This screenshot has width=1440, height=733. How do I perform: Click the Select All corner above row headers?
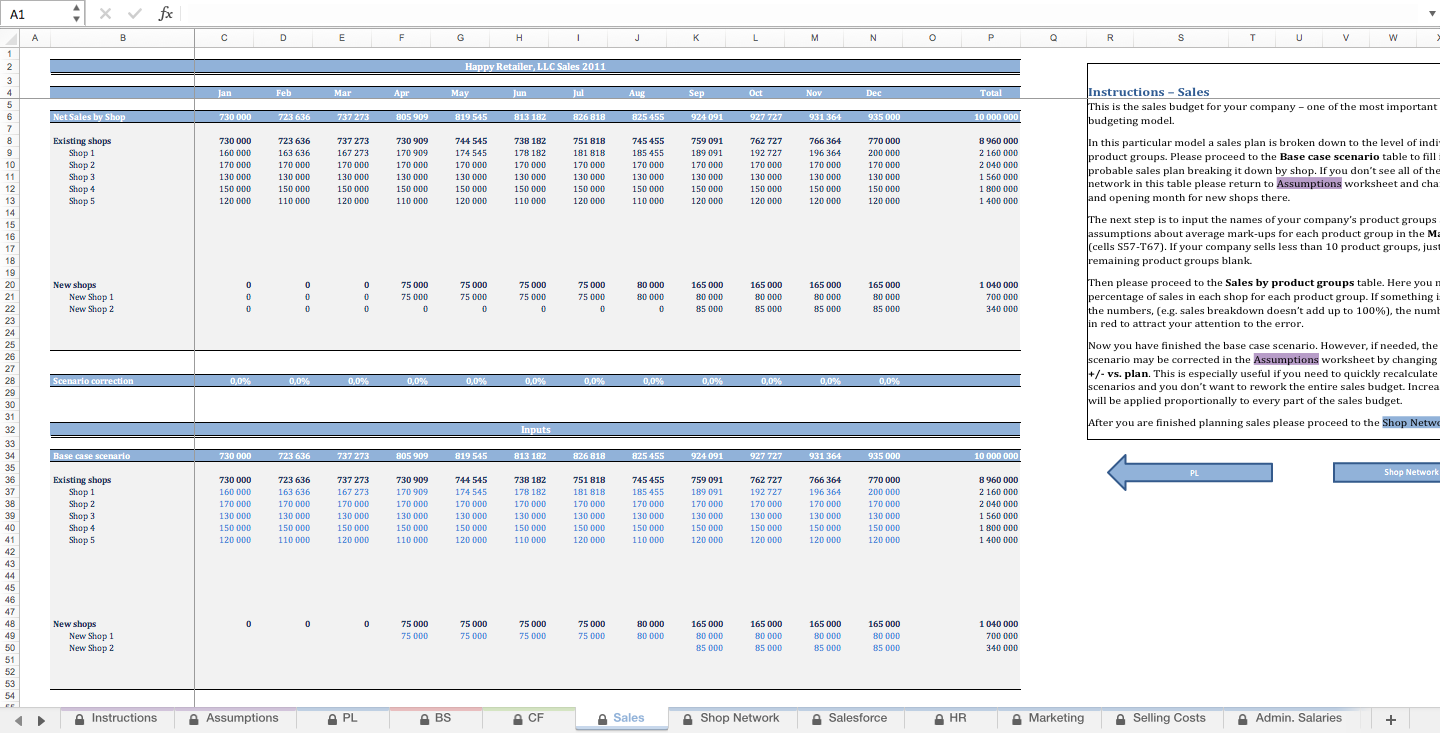coord(10,37)
